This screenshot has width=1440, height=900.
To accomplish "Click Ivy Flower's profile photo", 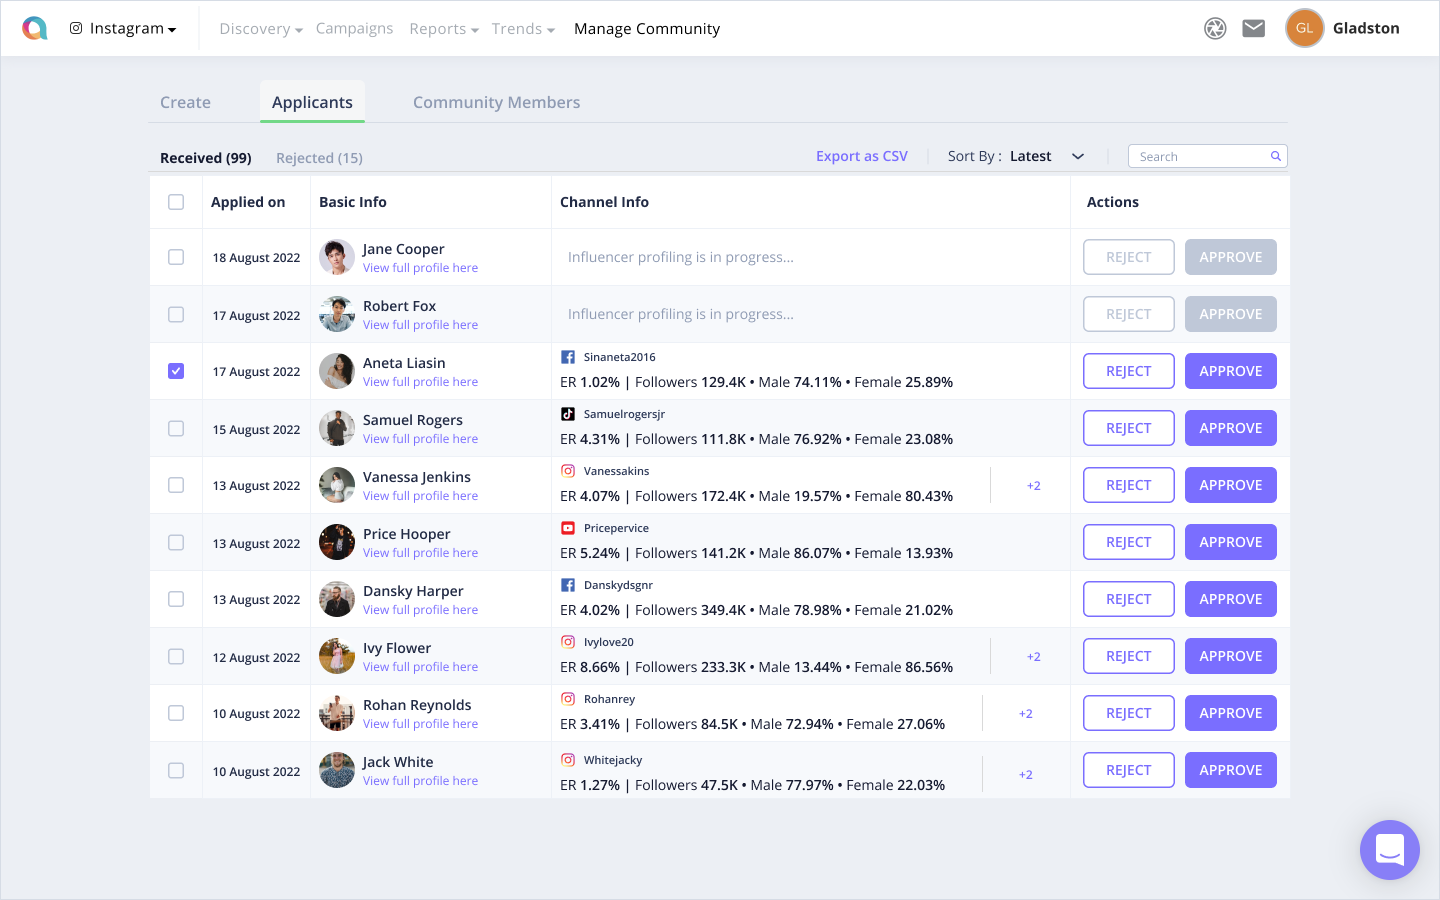I will pyautogui.click(x=337, y=656).
